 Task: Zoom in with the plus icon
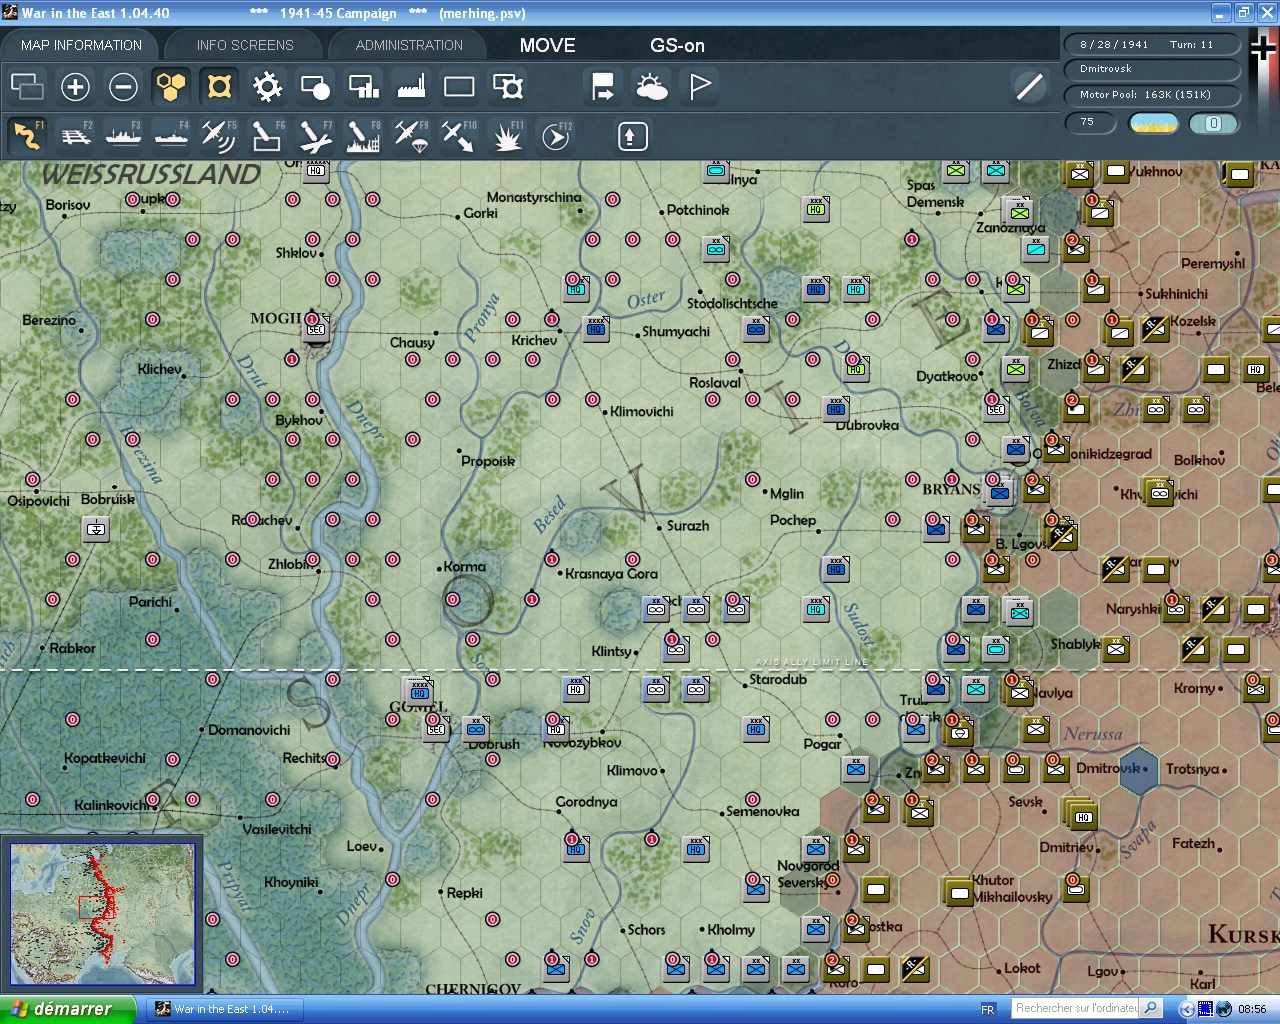pos(75,87)
